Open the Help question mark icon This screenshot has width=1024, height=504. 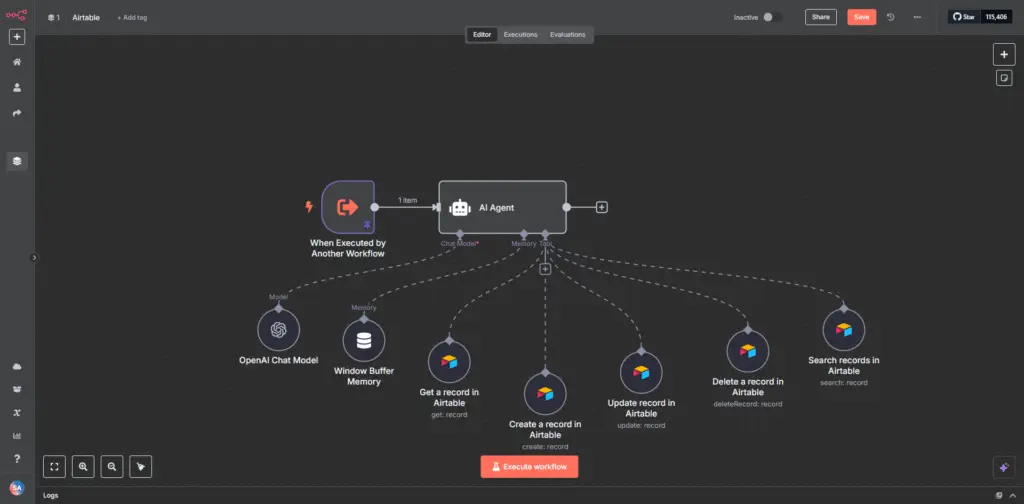(17, 459)
